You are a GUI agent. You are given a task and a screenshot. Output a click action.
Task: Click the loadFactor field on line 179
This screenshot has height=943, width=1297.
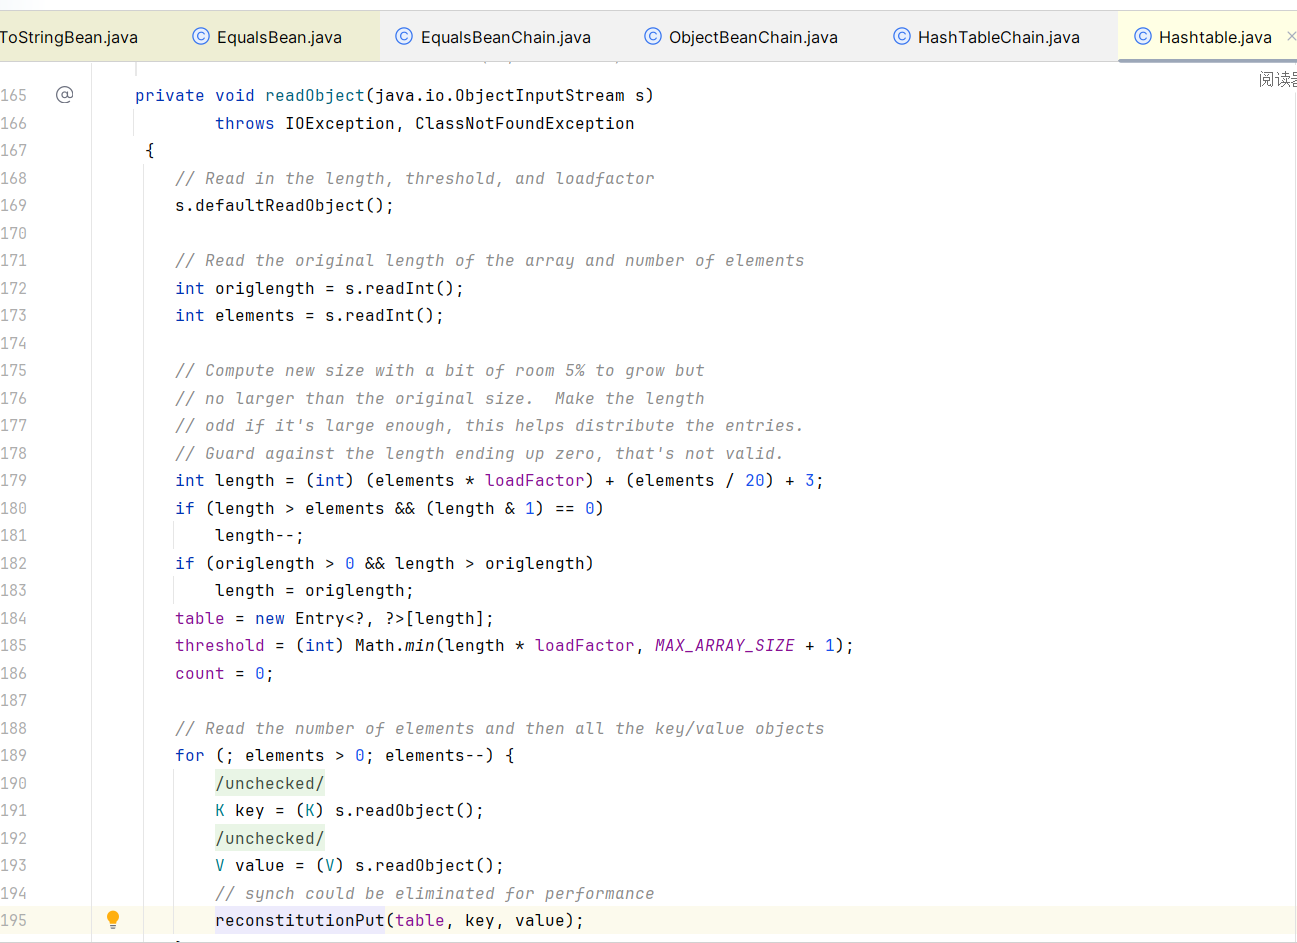point(535,480)
